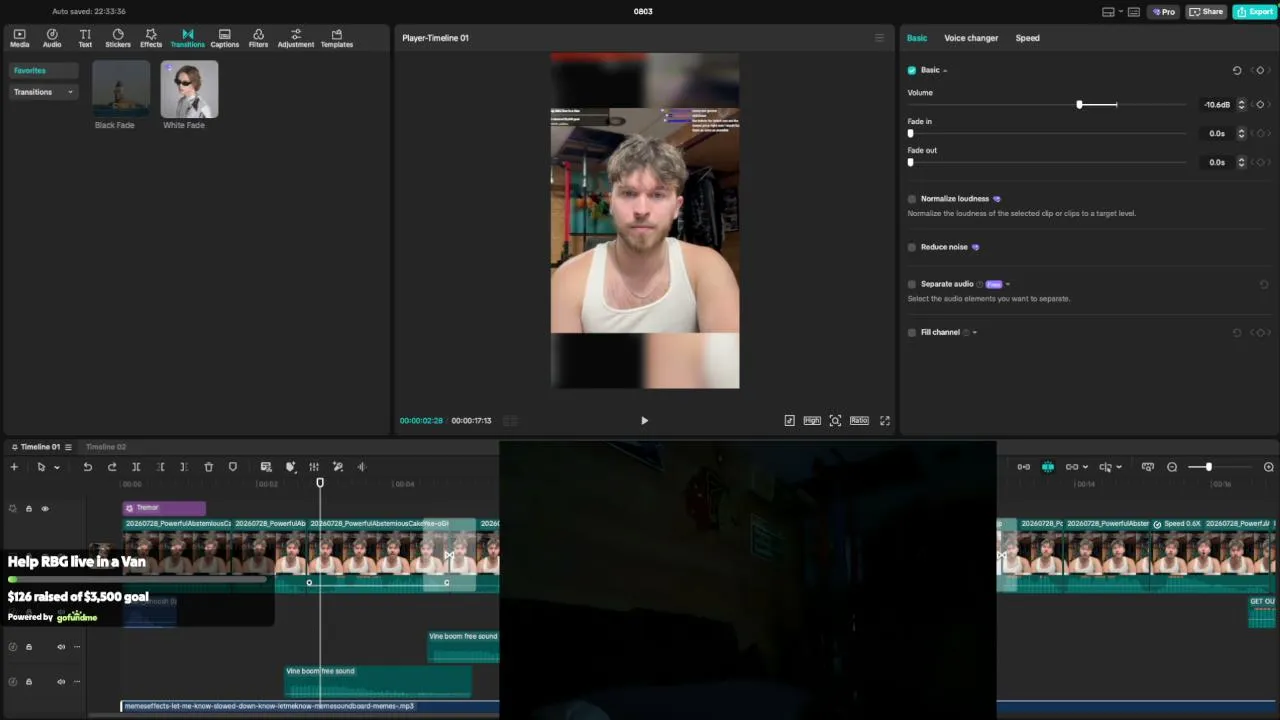The height and width of the screenshot is (720, 1280).
Task: Open the preview zoom tool
Action: (x=835, y=421)
